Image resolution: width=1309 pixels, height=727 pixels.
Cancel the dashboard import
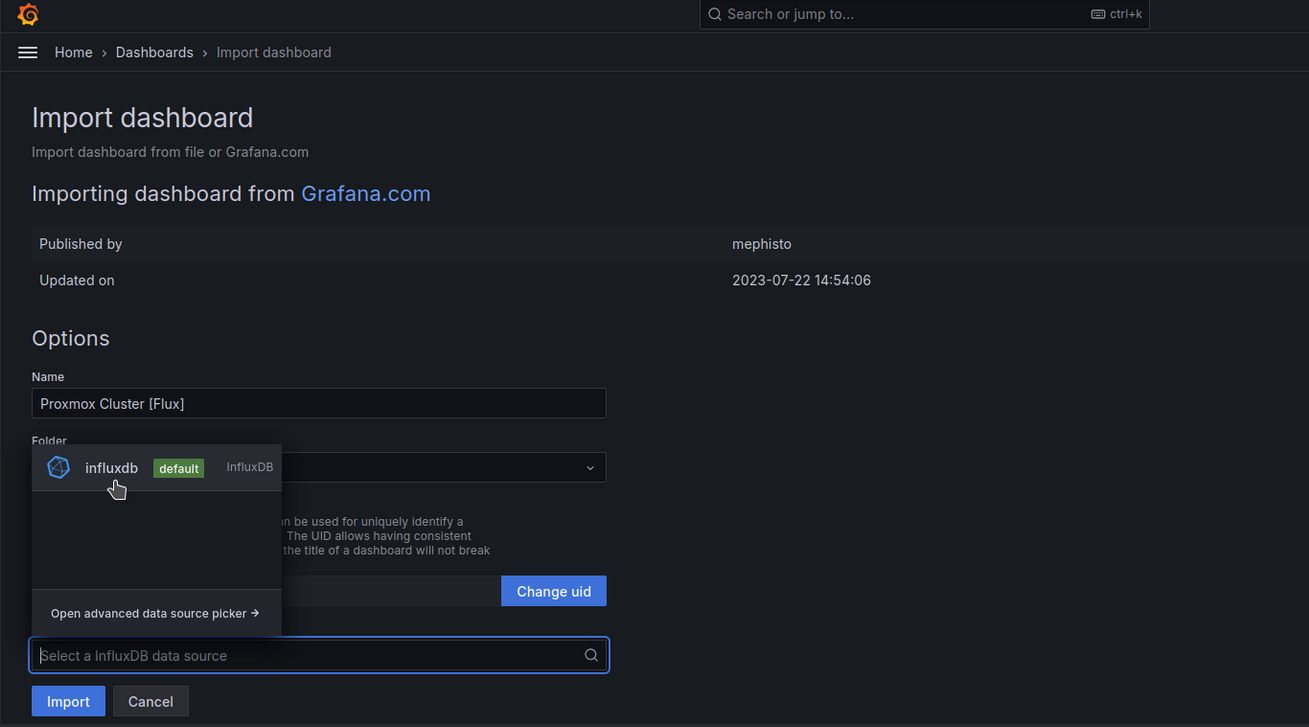(x=150, y=701)
